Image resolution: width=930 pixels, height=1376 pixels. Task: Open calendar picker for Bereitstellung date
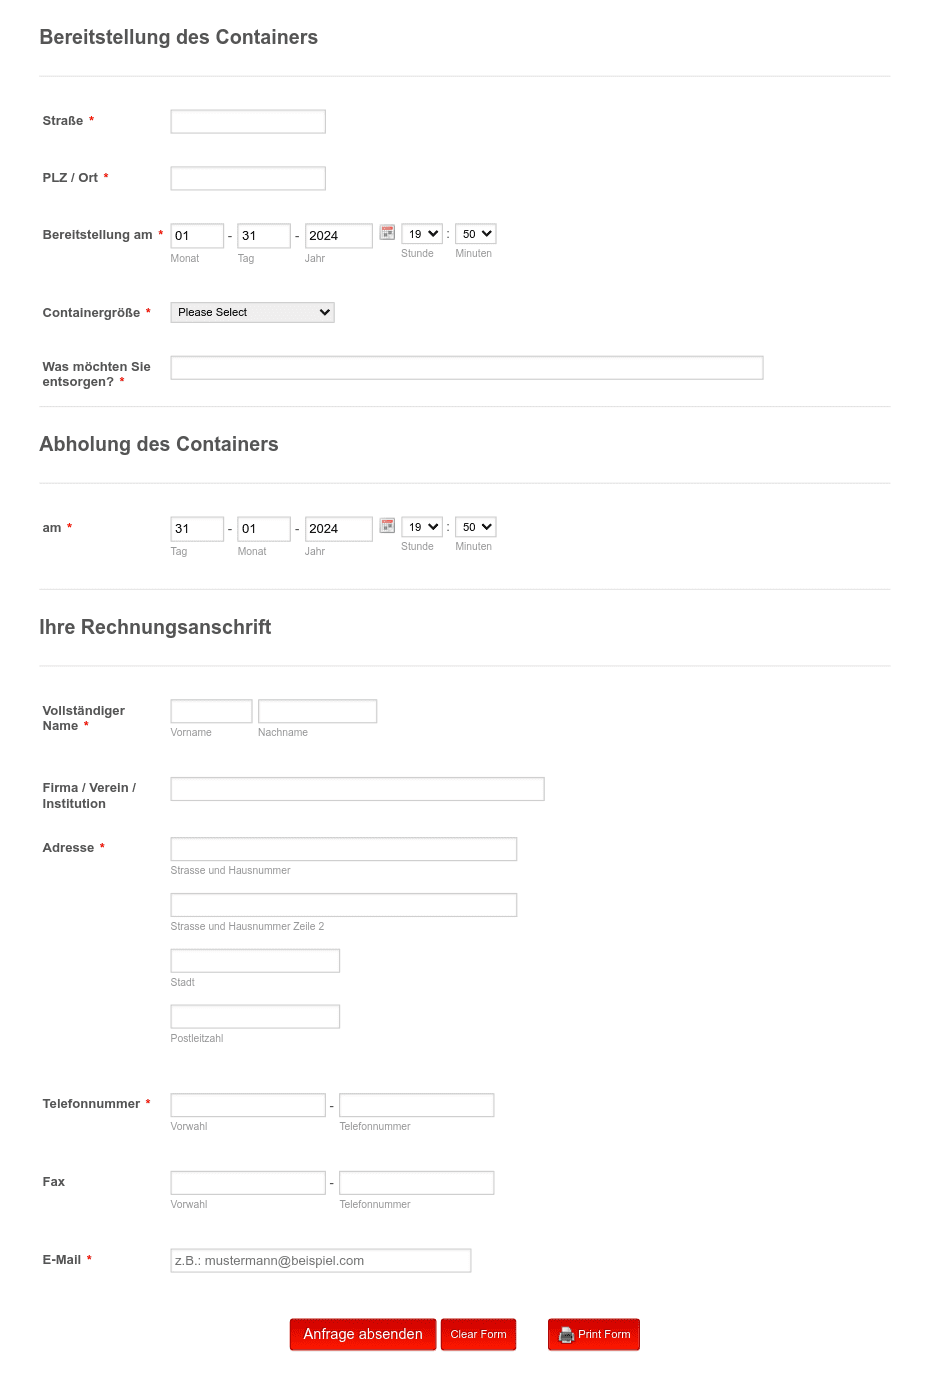click(x=387, y=232)
